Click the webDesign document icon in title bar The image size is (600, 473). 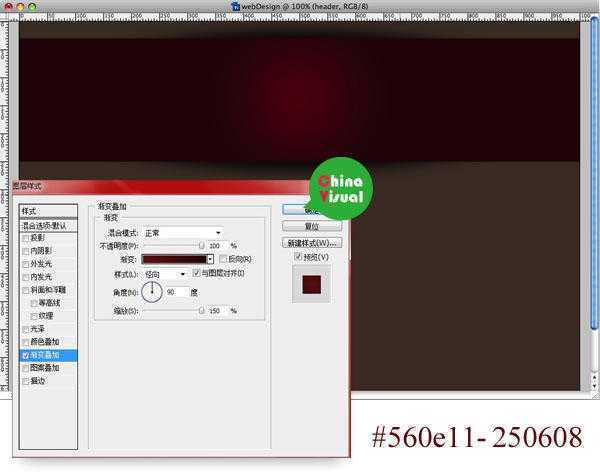[x=236, y=6]
